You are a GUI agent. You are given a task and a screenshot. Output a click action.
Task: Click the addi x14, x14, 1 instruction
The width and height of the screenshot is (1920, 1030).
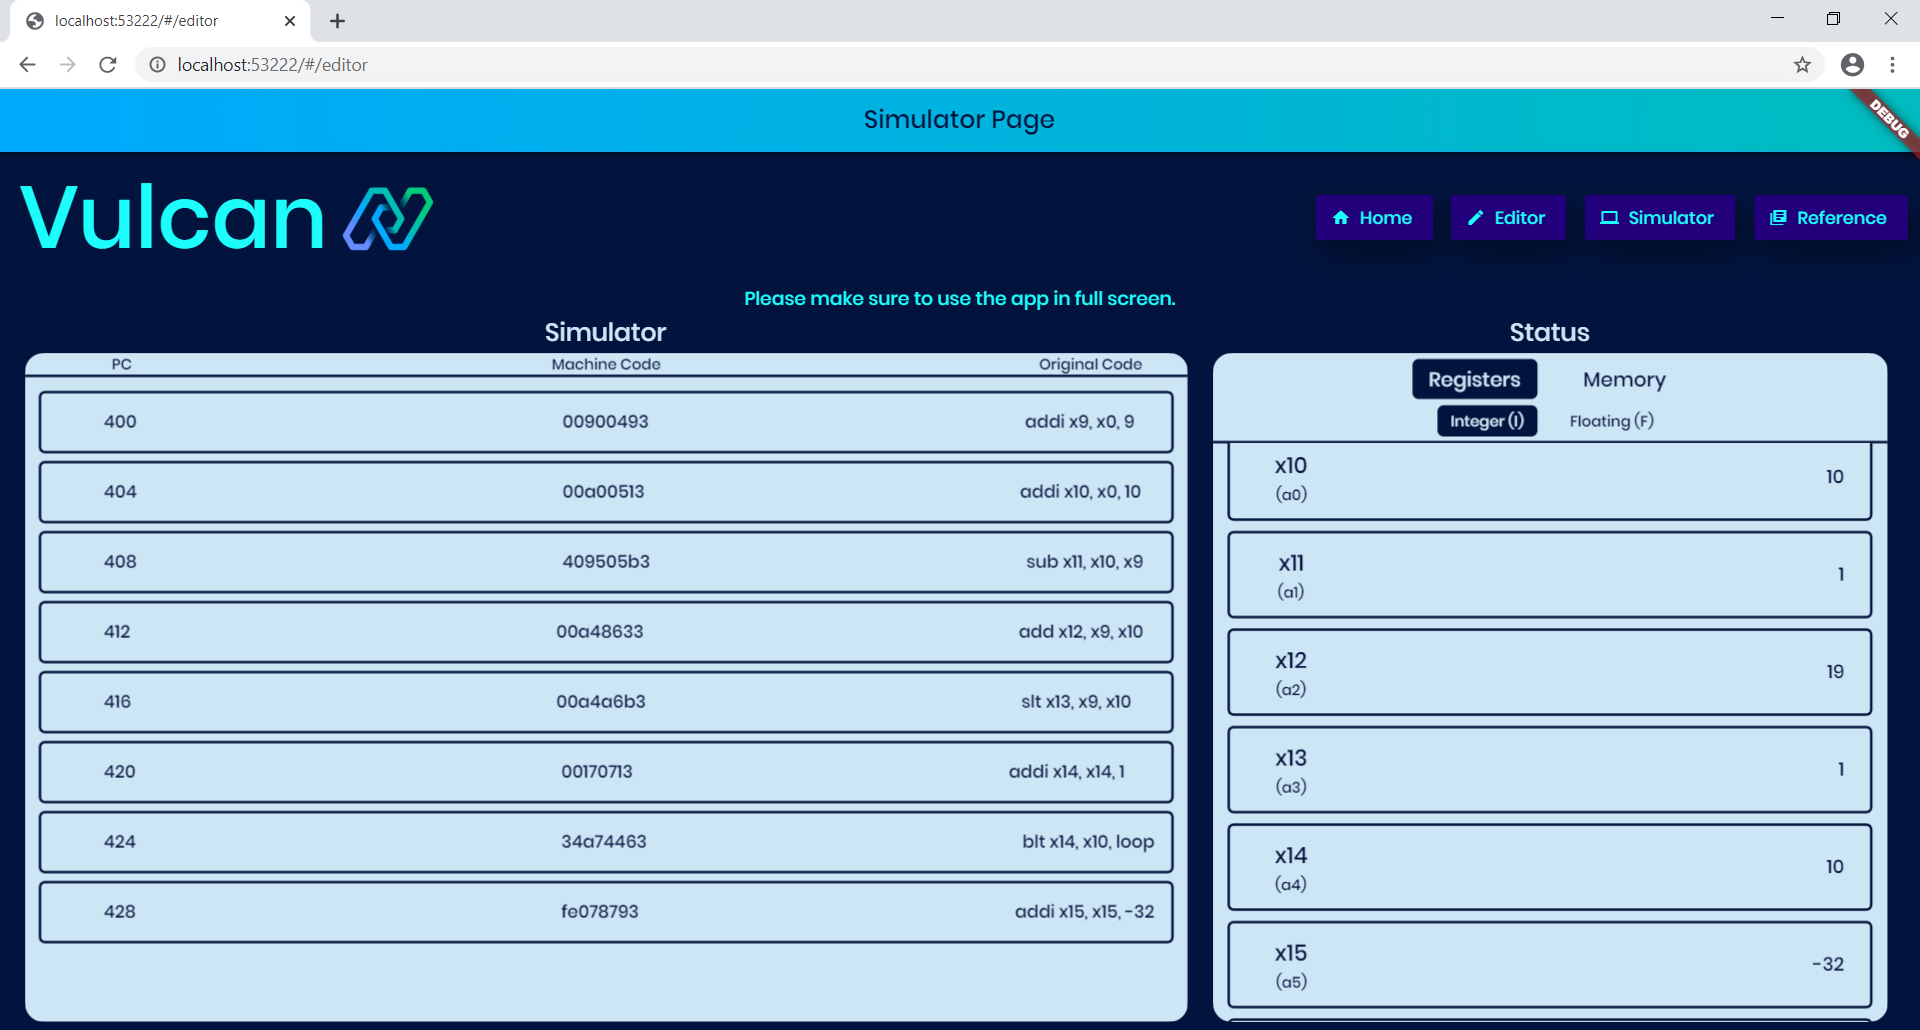pos(1067,772)
